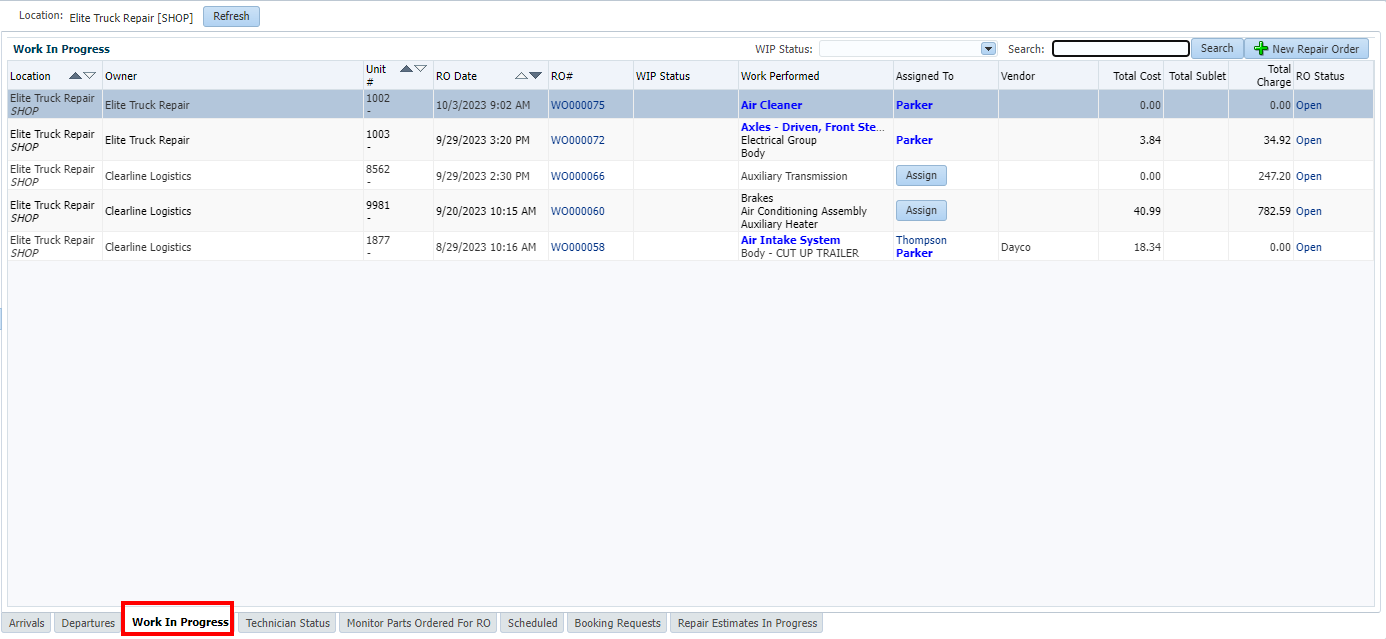Click the WIP Status combo box field
This screenshot has height=639, width=1386.
[x=907, y=48]
